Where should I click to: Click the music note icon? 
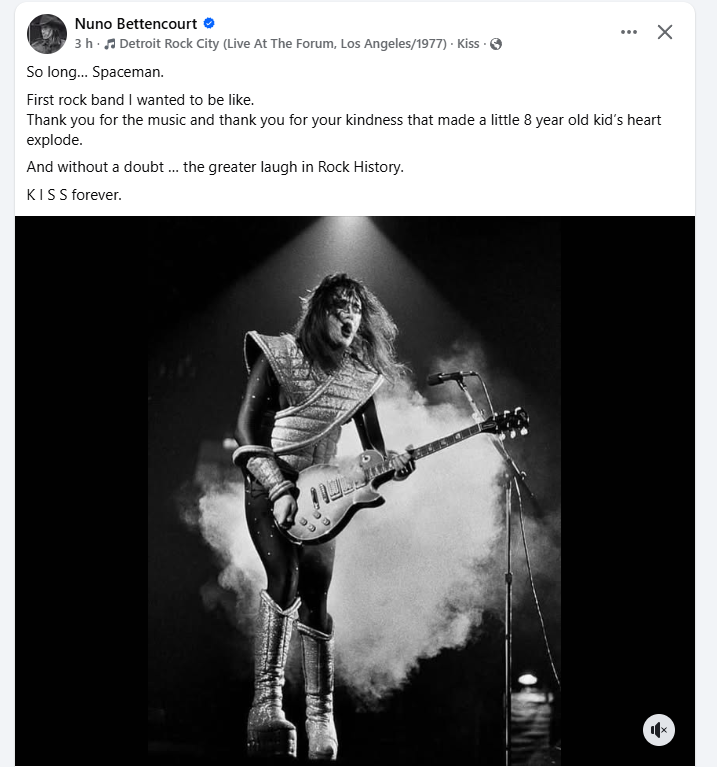click(x=109, y=44)
